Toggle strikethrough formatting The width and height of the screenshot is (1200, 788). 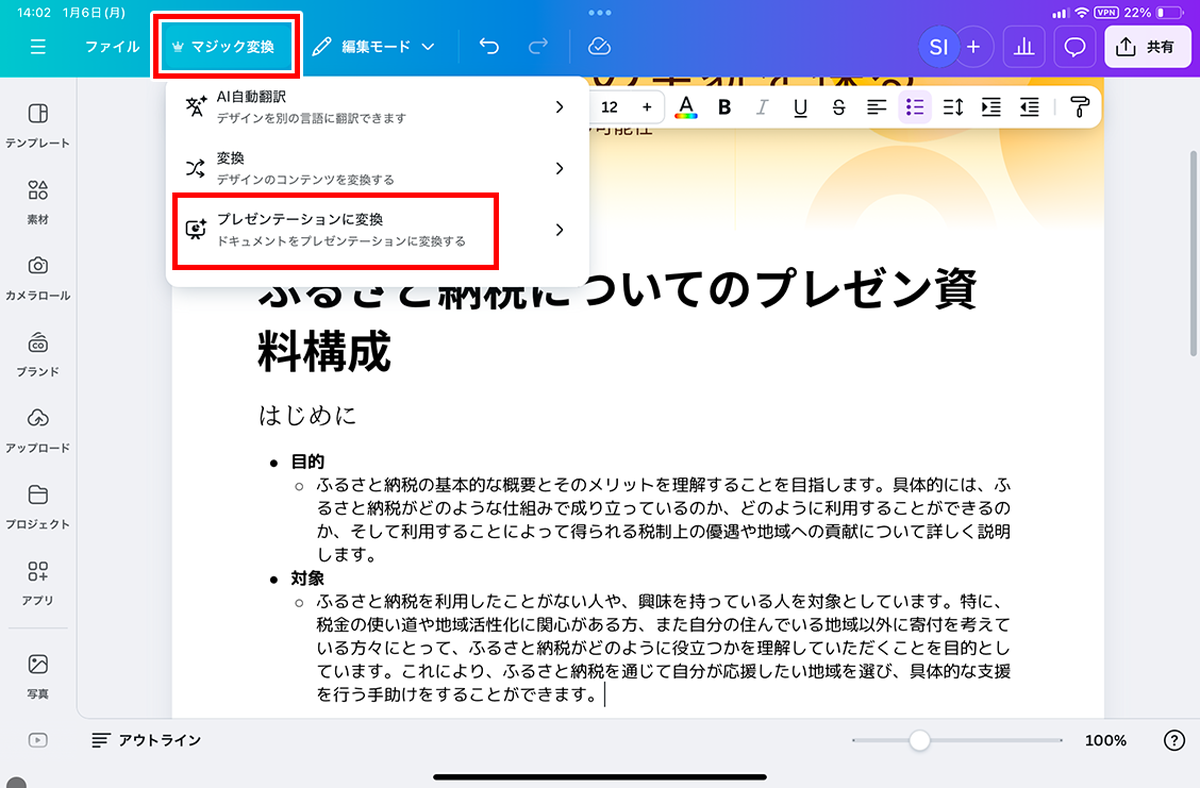click(x=839, y=107)
